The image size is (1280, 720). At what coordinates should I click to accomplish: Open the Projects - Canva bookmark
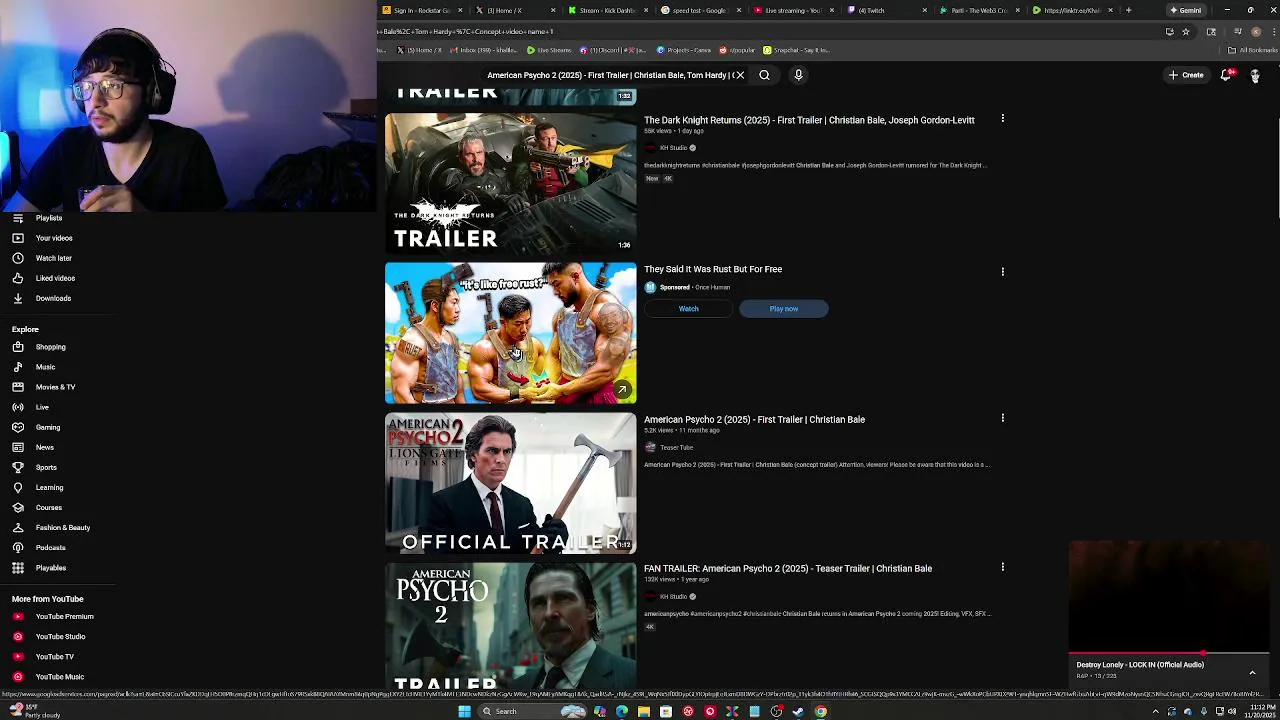[x=682, y=50]
